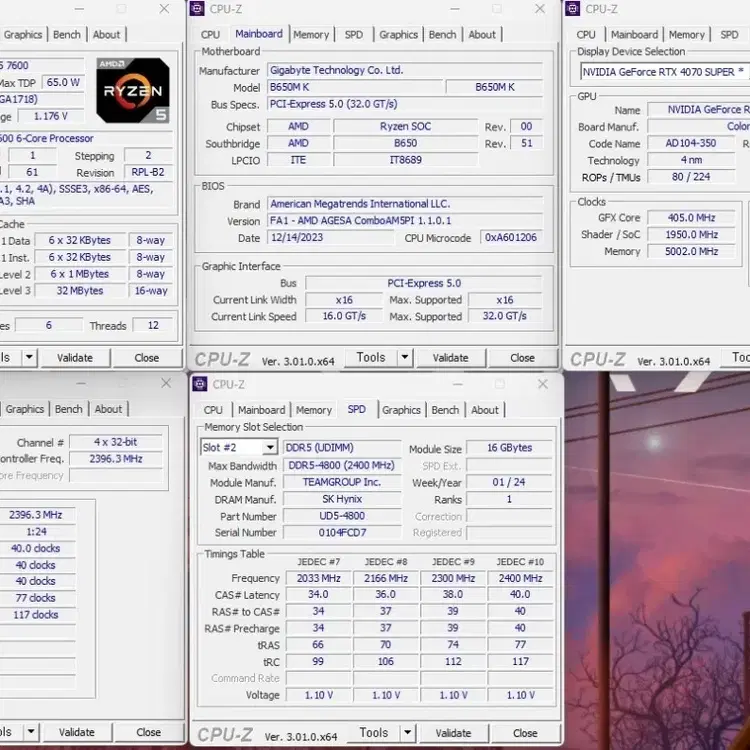
Task: Click the 4 x 32-bit channel value
Action: click(116, 442)
